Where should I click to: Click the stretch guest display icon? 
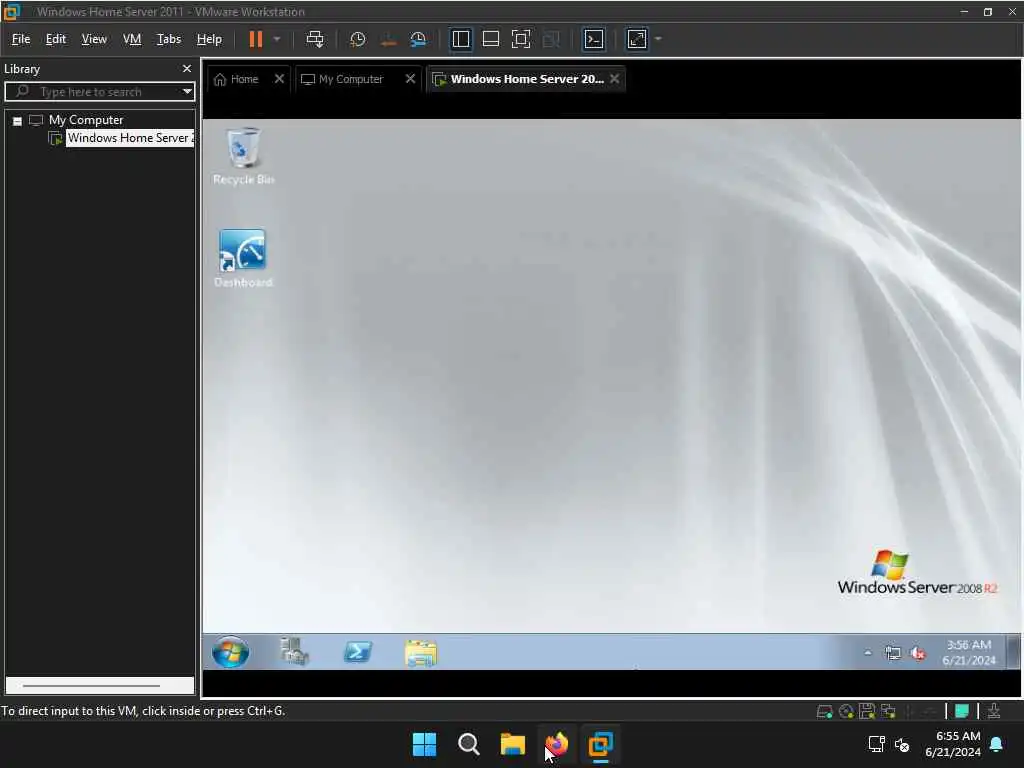[x=637, y=39]
